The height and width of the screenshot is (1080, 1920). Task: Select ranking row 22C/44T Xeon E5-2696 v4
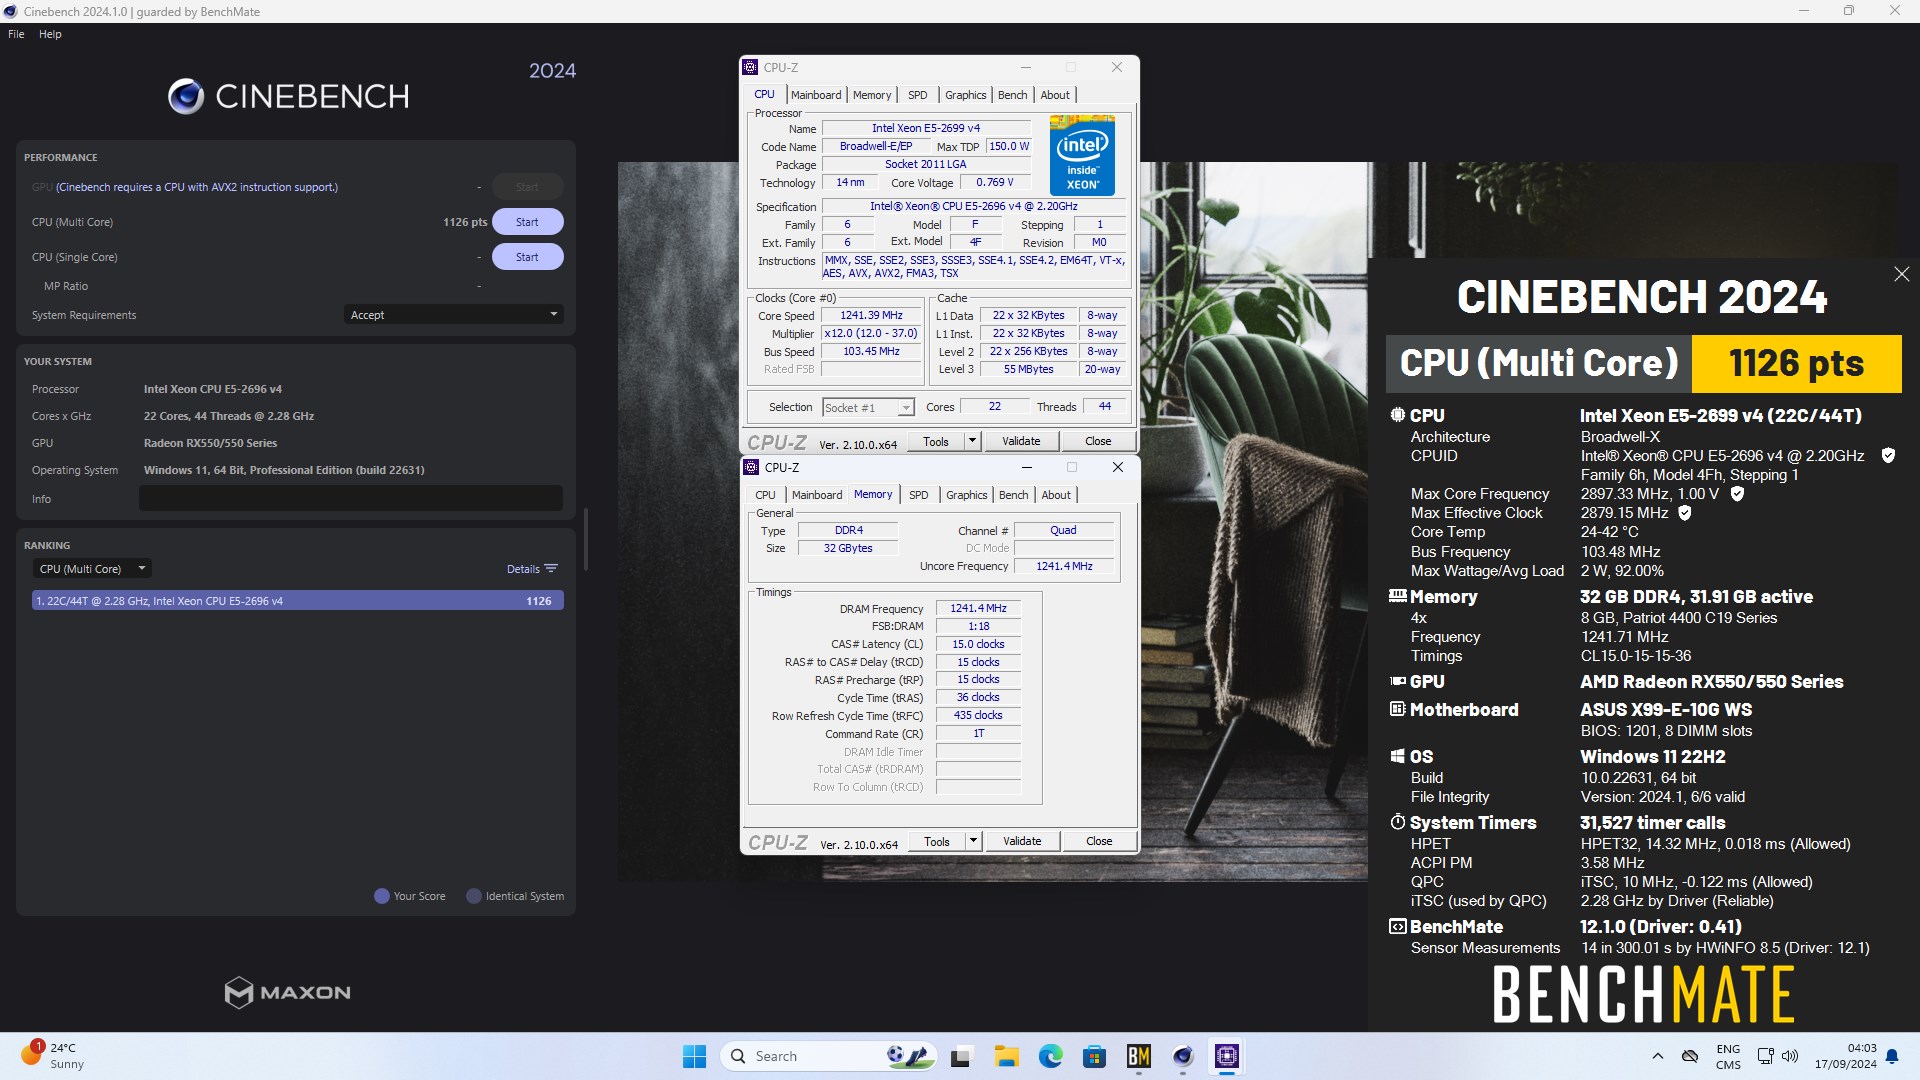[x=298, y=601]
